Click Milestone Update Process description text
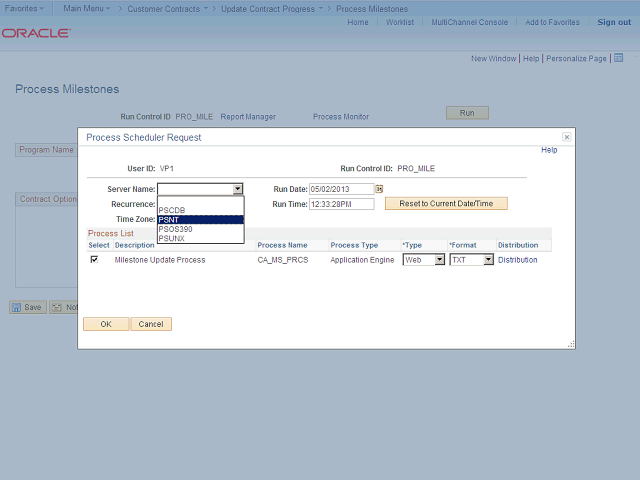Viewport: 640px width, 480px height. [160, 260]
